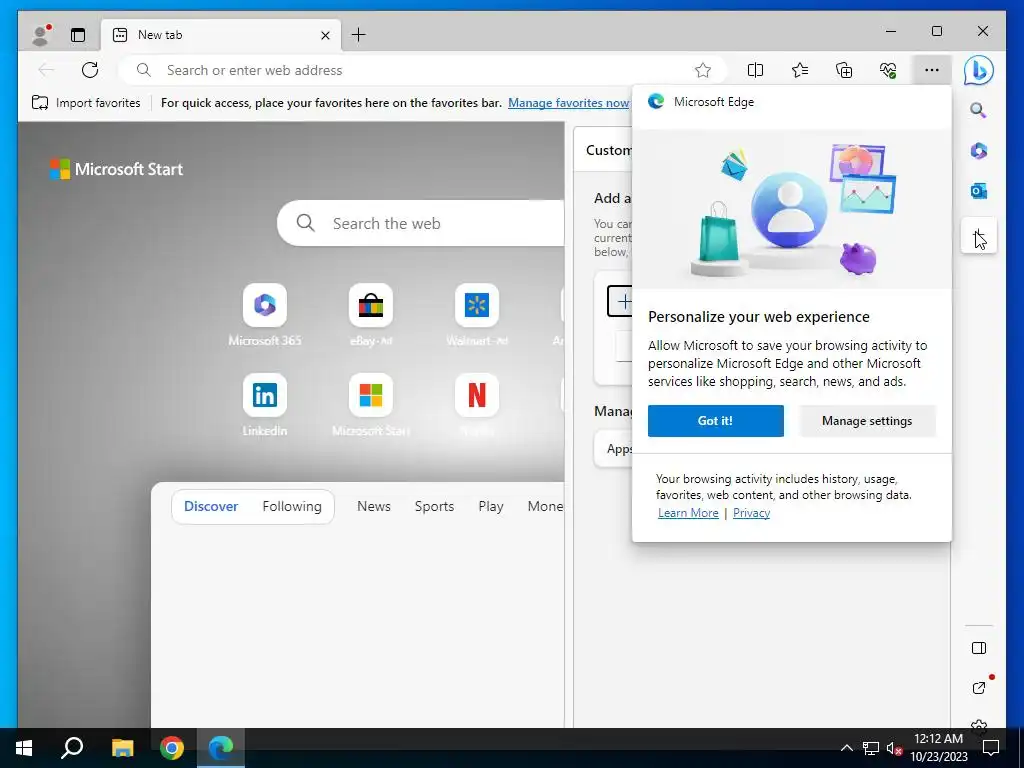Image resolution: width=1024 pixels, height=768 pixels.
Task: Add this page to favorites star icon
Action: (703, 70)
